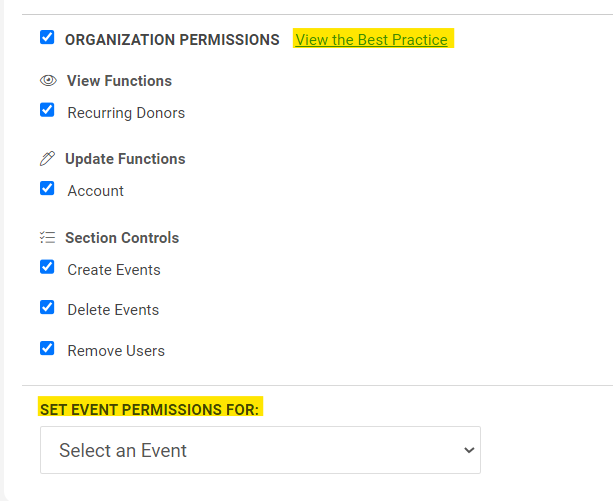The height and width of the screenshot is (501, 613).
Task: Select the Section Controls heading text
Action: coord(122,238)
